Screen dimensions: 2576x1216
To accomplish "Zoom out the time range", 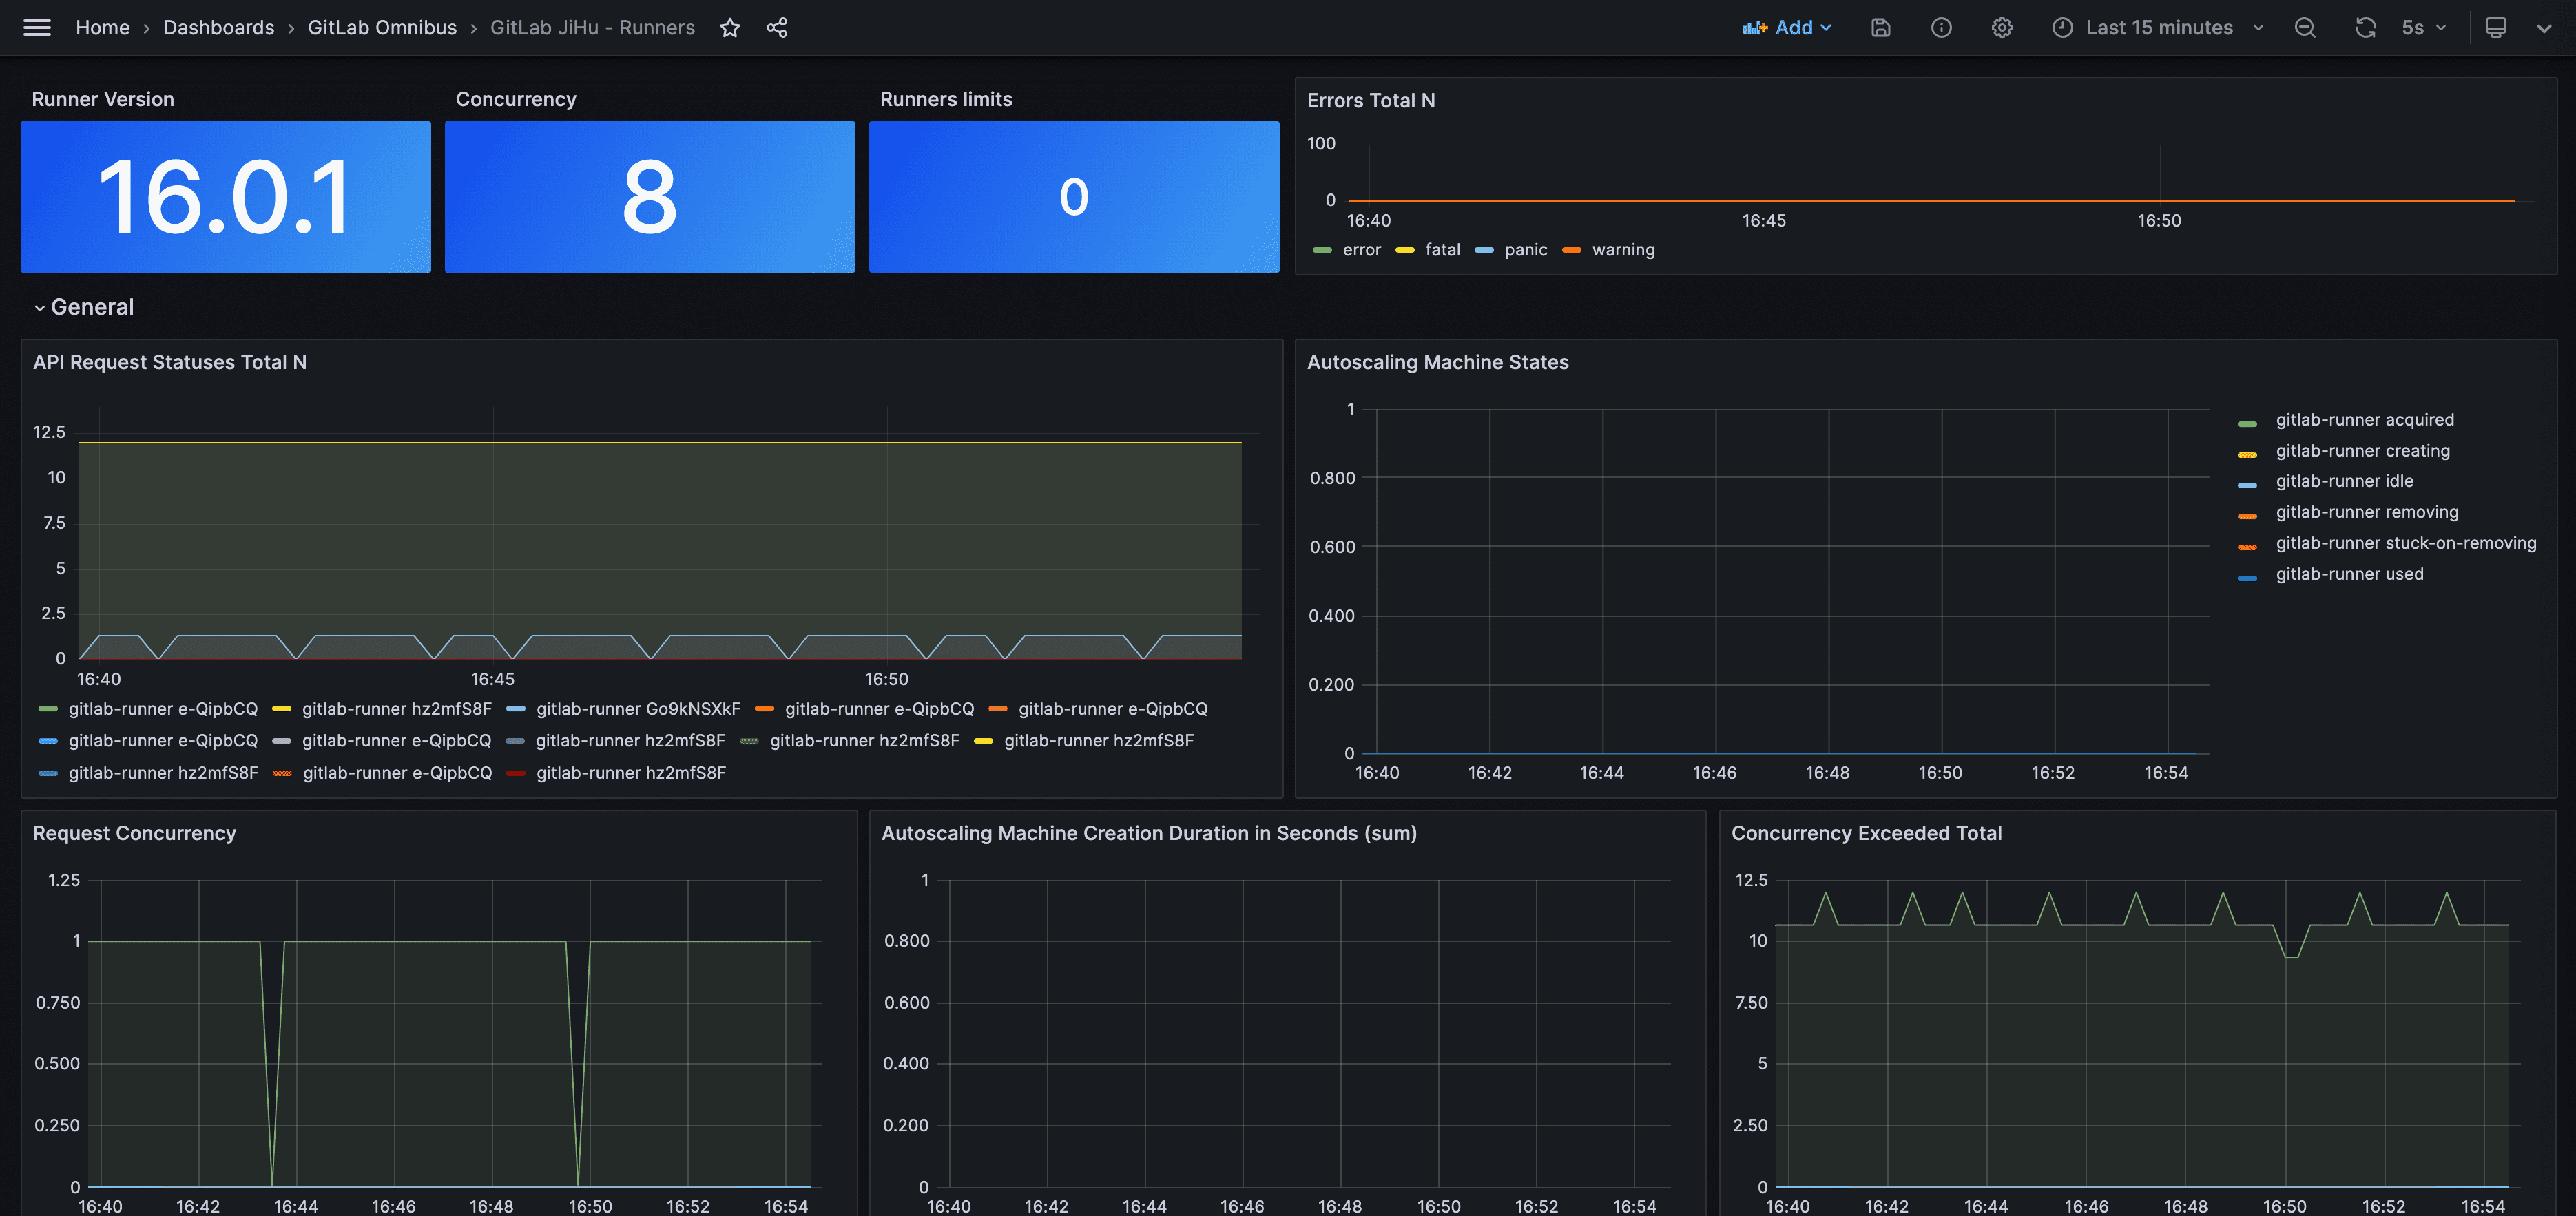I will point(2305,28).
